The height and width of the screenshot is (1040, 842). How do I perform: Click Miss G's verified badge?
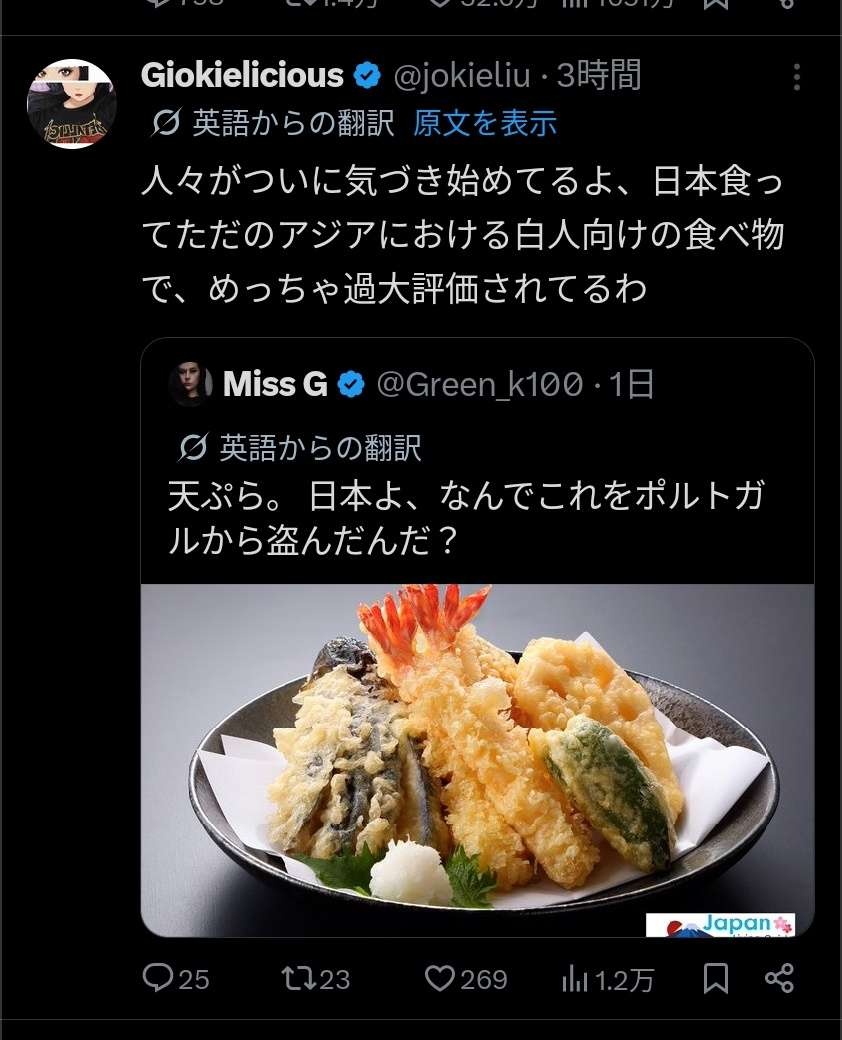351,384
